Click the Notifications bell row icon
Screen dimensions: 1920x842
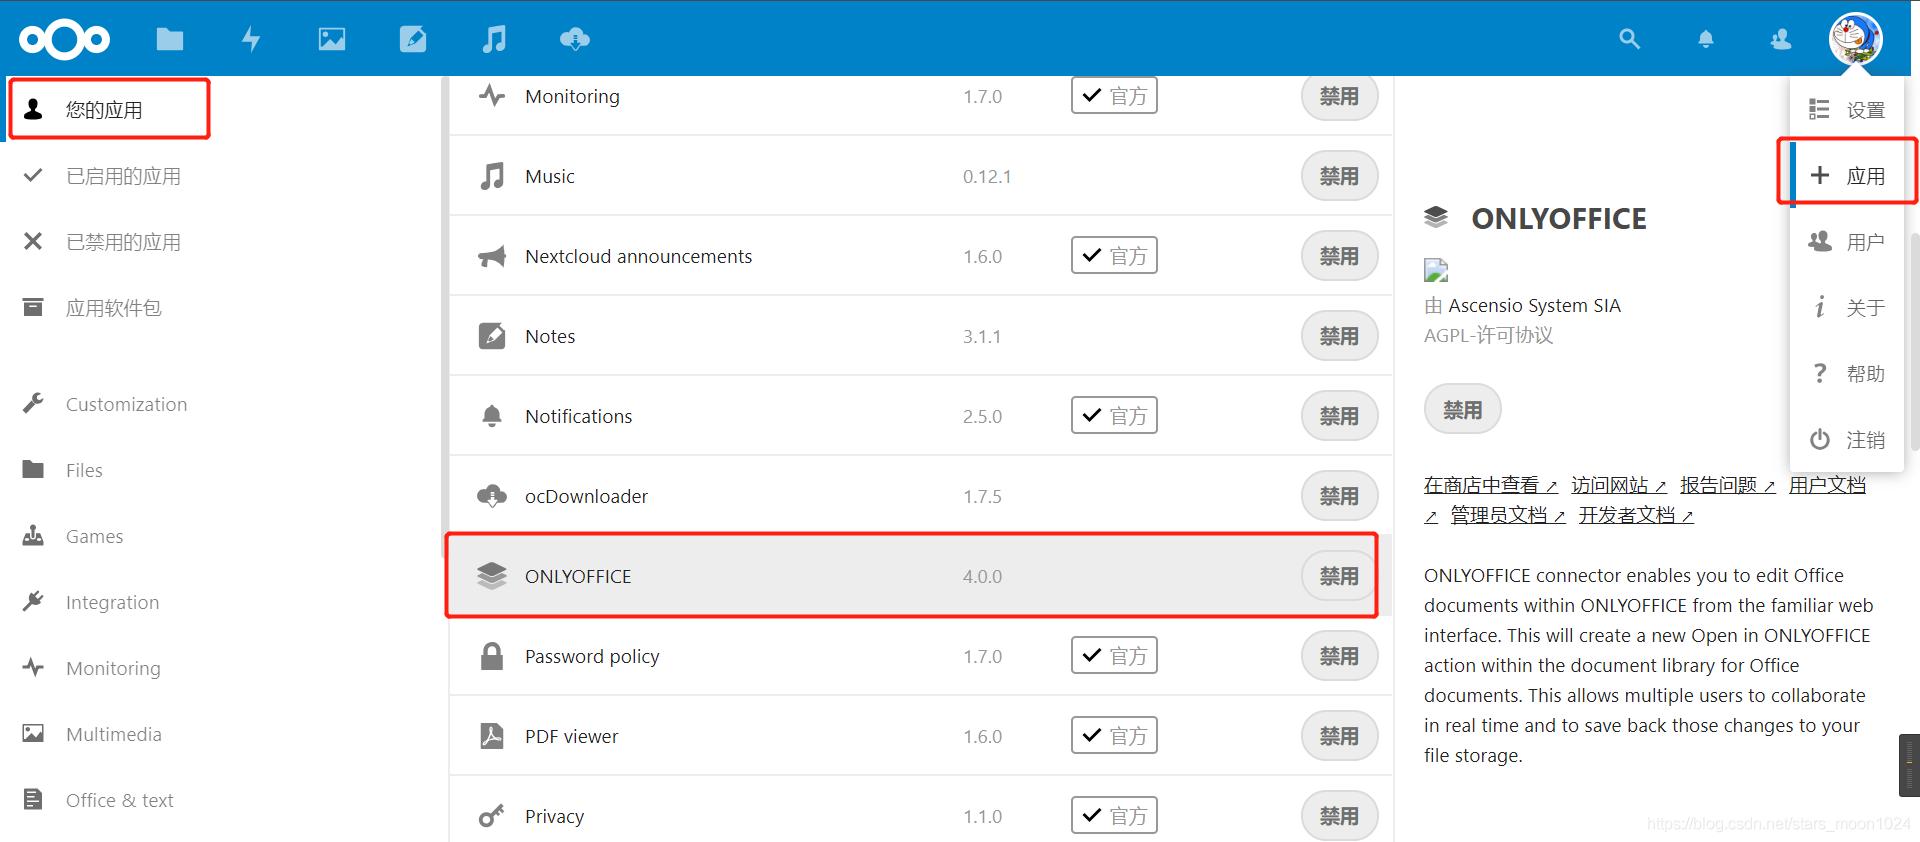(x=491, y=416)
